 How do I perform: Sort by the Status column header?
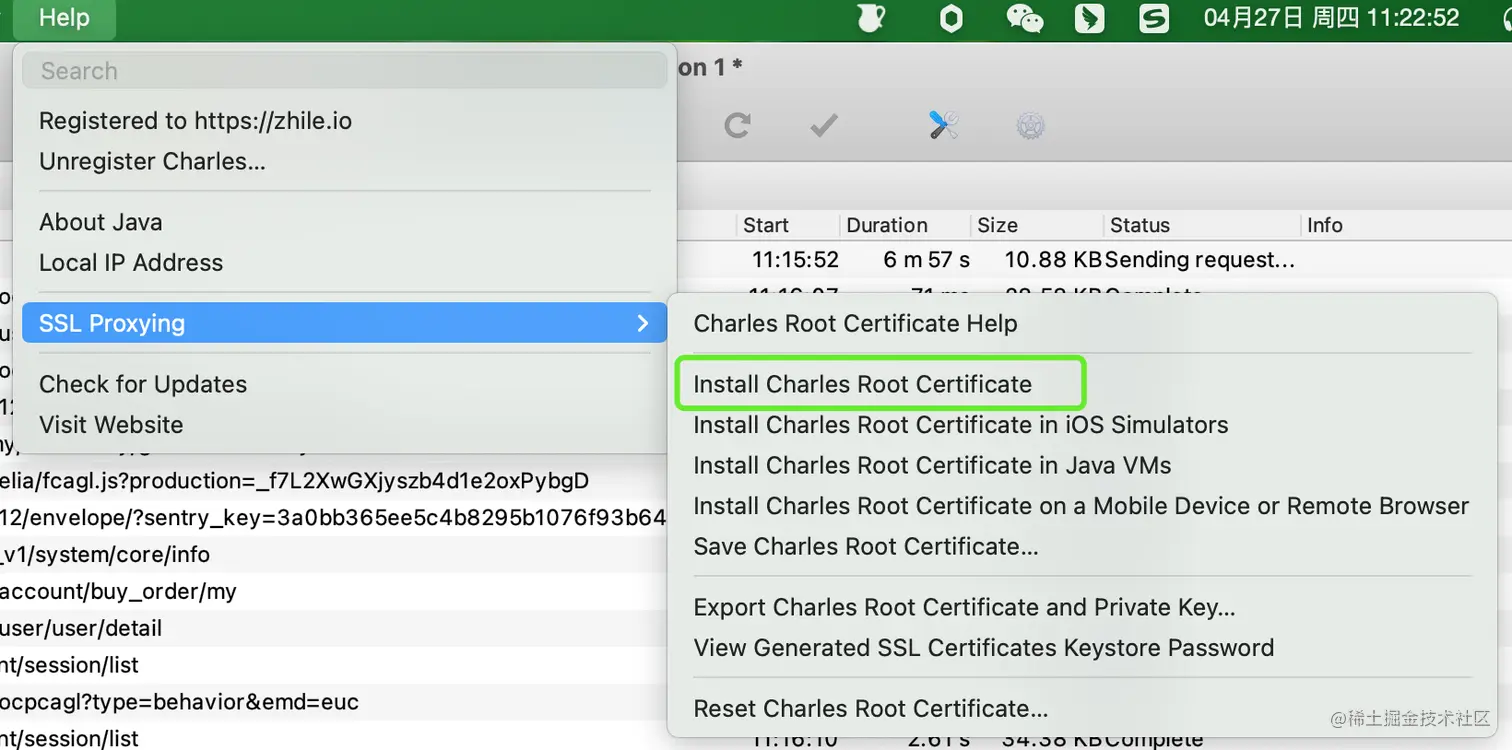point(1200,225)
